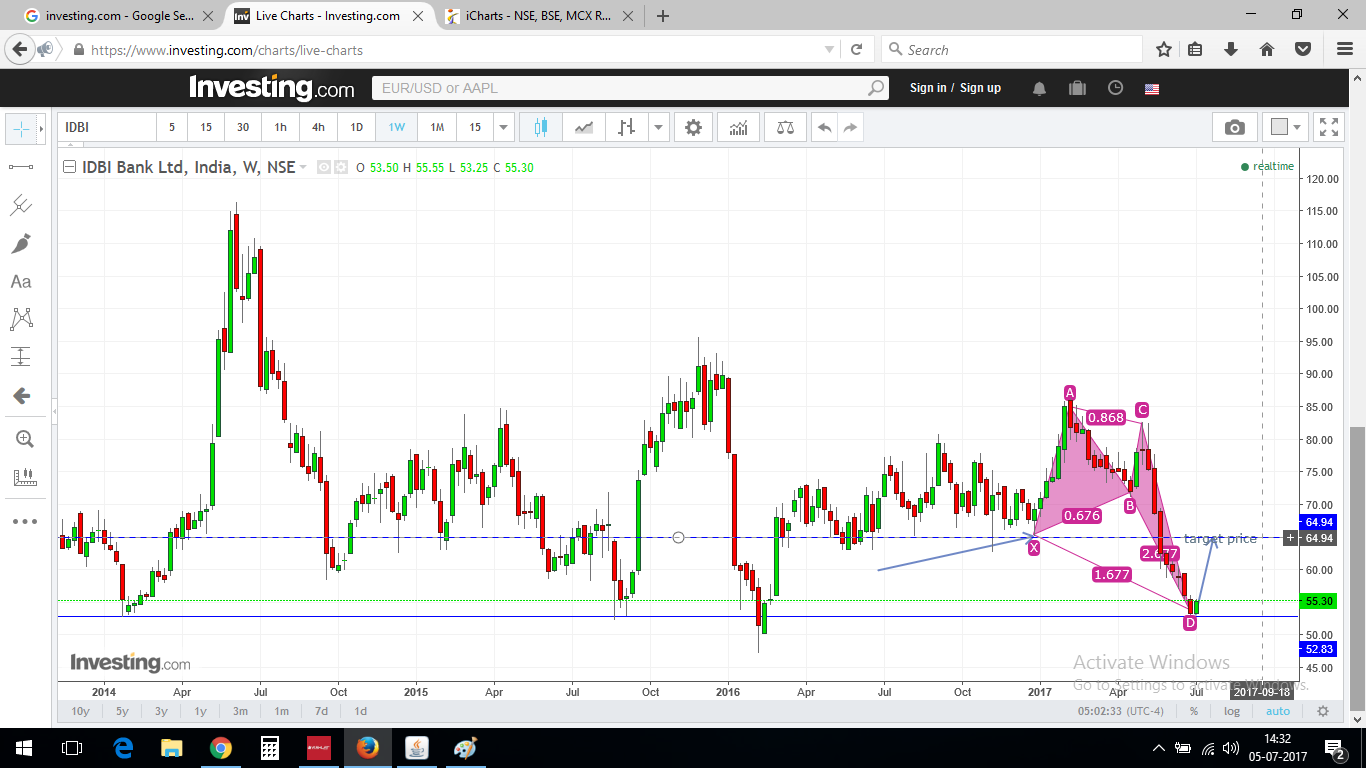Take a chart snapshot with camera icon
This screenshot has height=768, width=1366.
(x=1235, y=127)
